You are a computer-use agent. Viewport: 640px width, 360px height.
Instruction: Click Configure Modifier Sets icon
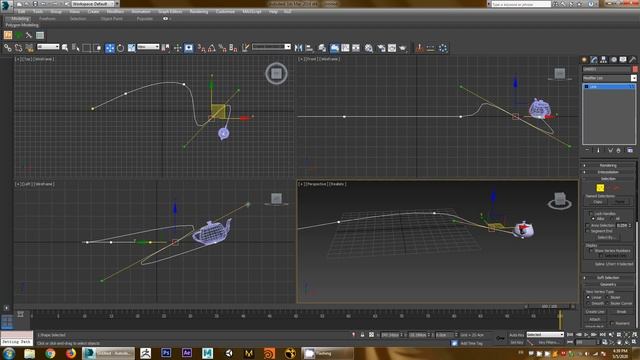coord(630,150)
